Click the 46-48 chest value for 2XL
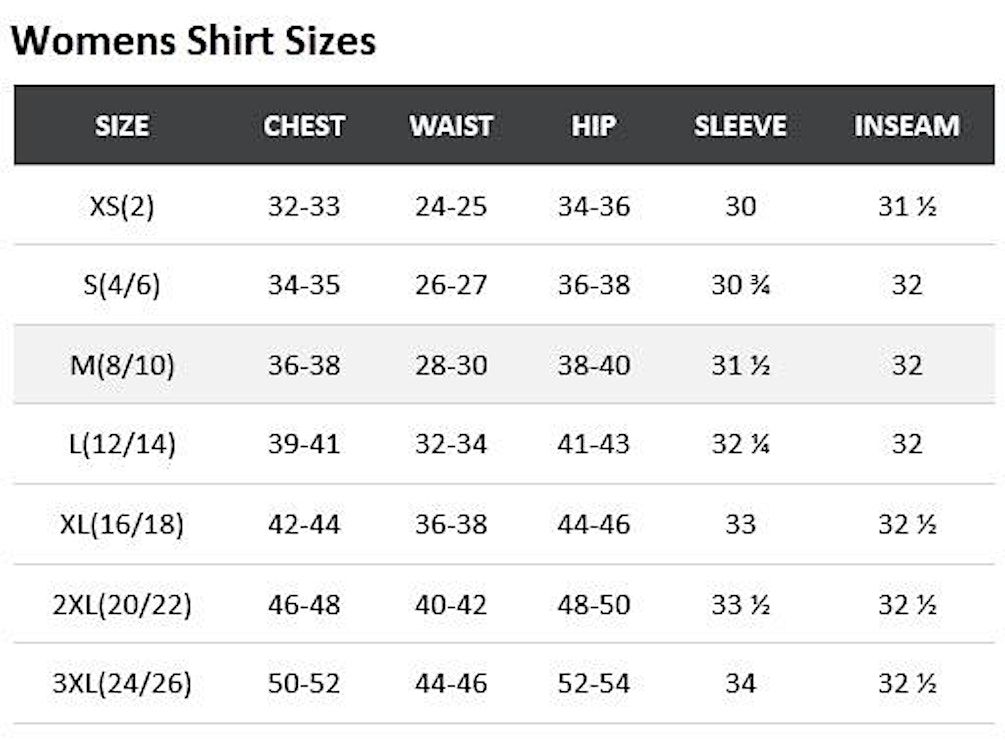 (x=304, y=605)
